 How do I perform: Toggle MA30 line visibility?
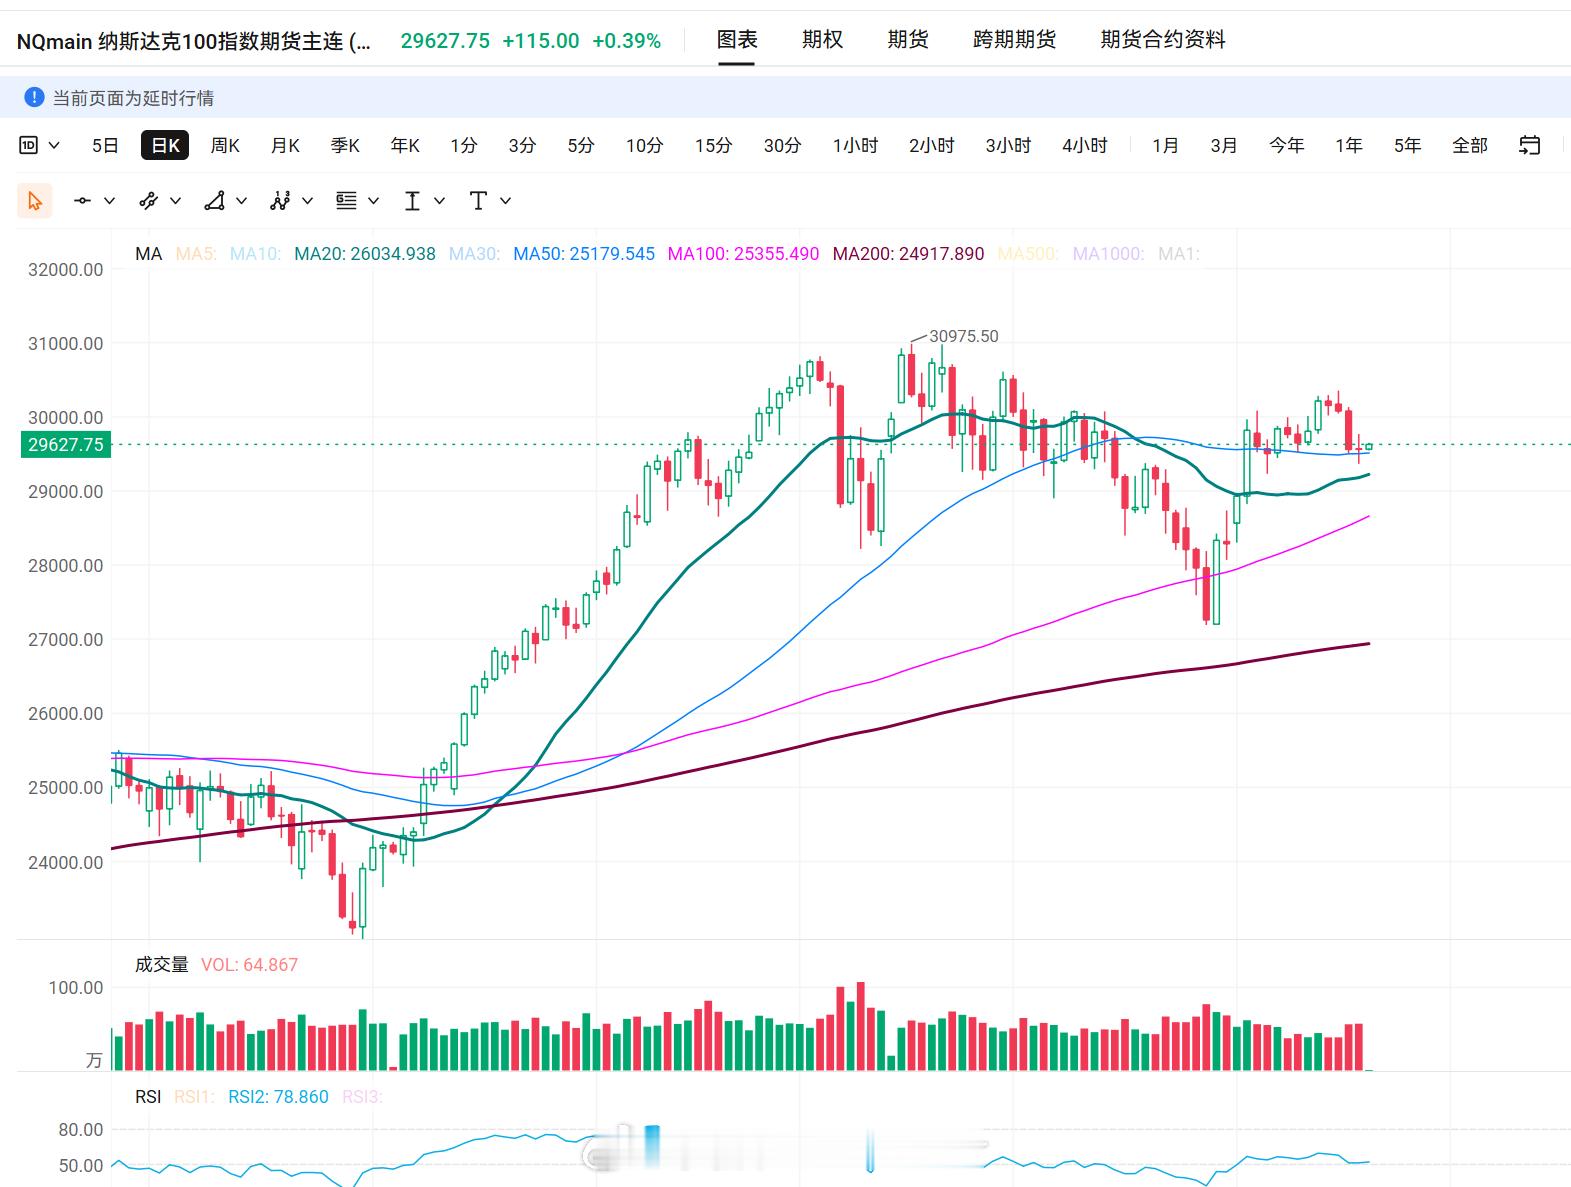pyautogui.click(x=474, y=254)
